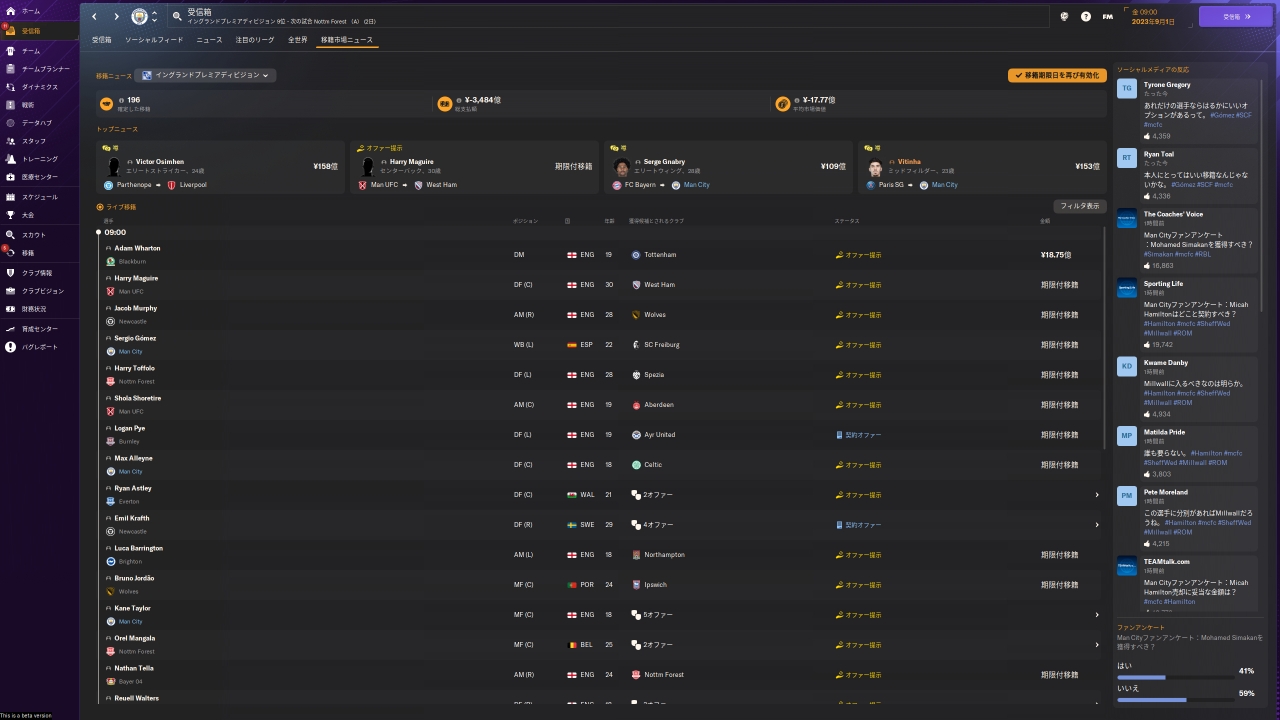Open 戦術 (Tactics) in the sidebar
This screenshot has height=720, width=1280.
click(11, 105)
